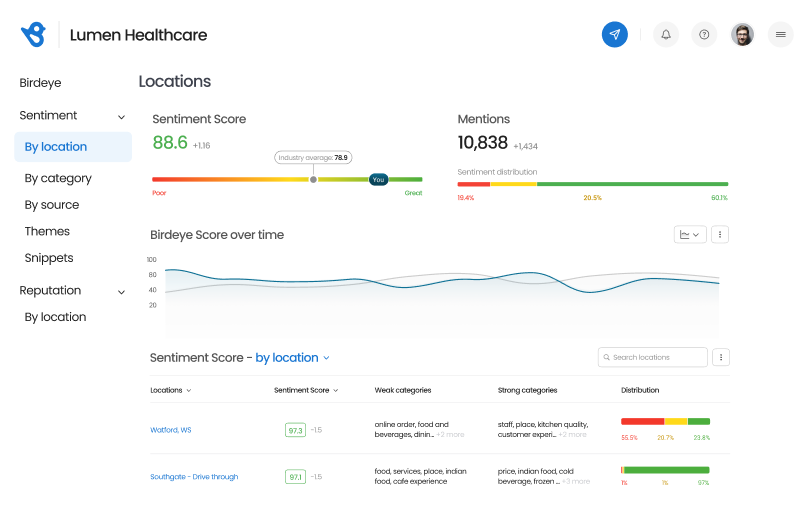Screen dimensions: 812x521
Task: Click the search magnifier icon
Action: pyautogui.click(x=606, y=357)
